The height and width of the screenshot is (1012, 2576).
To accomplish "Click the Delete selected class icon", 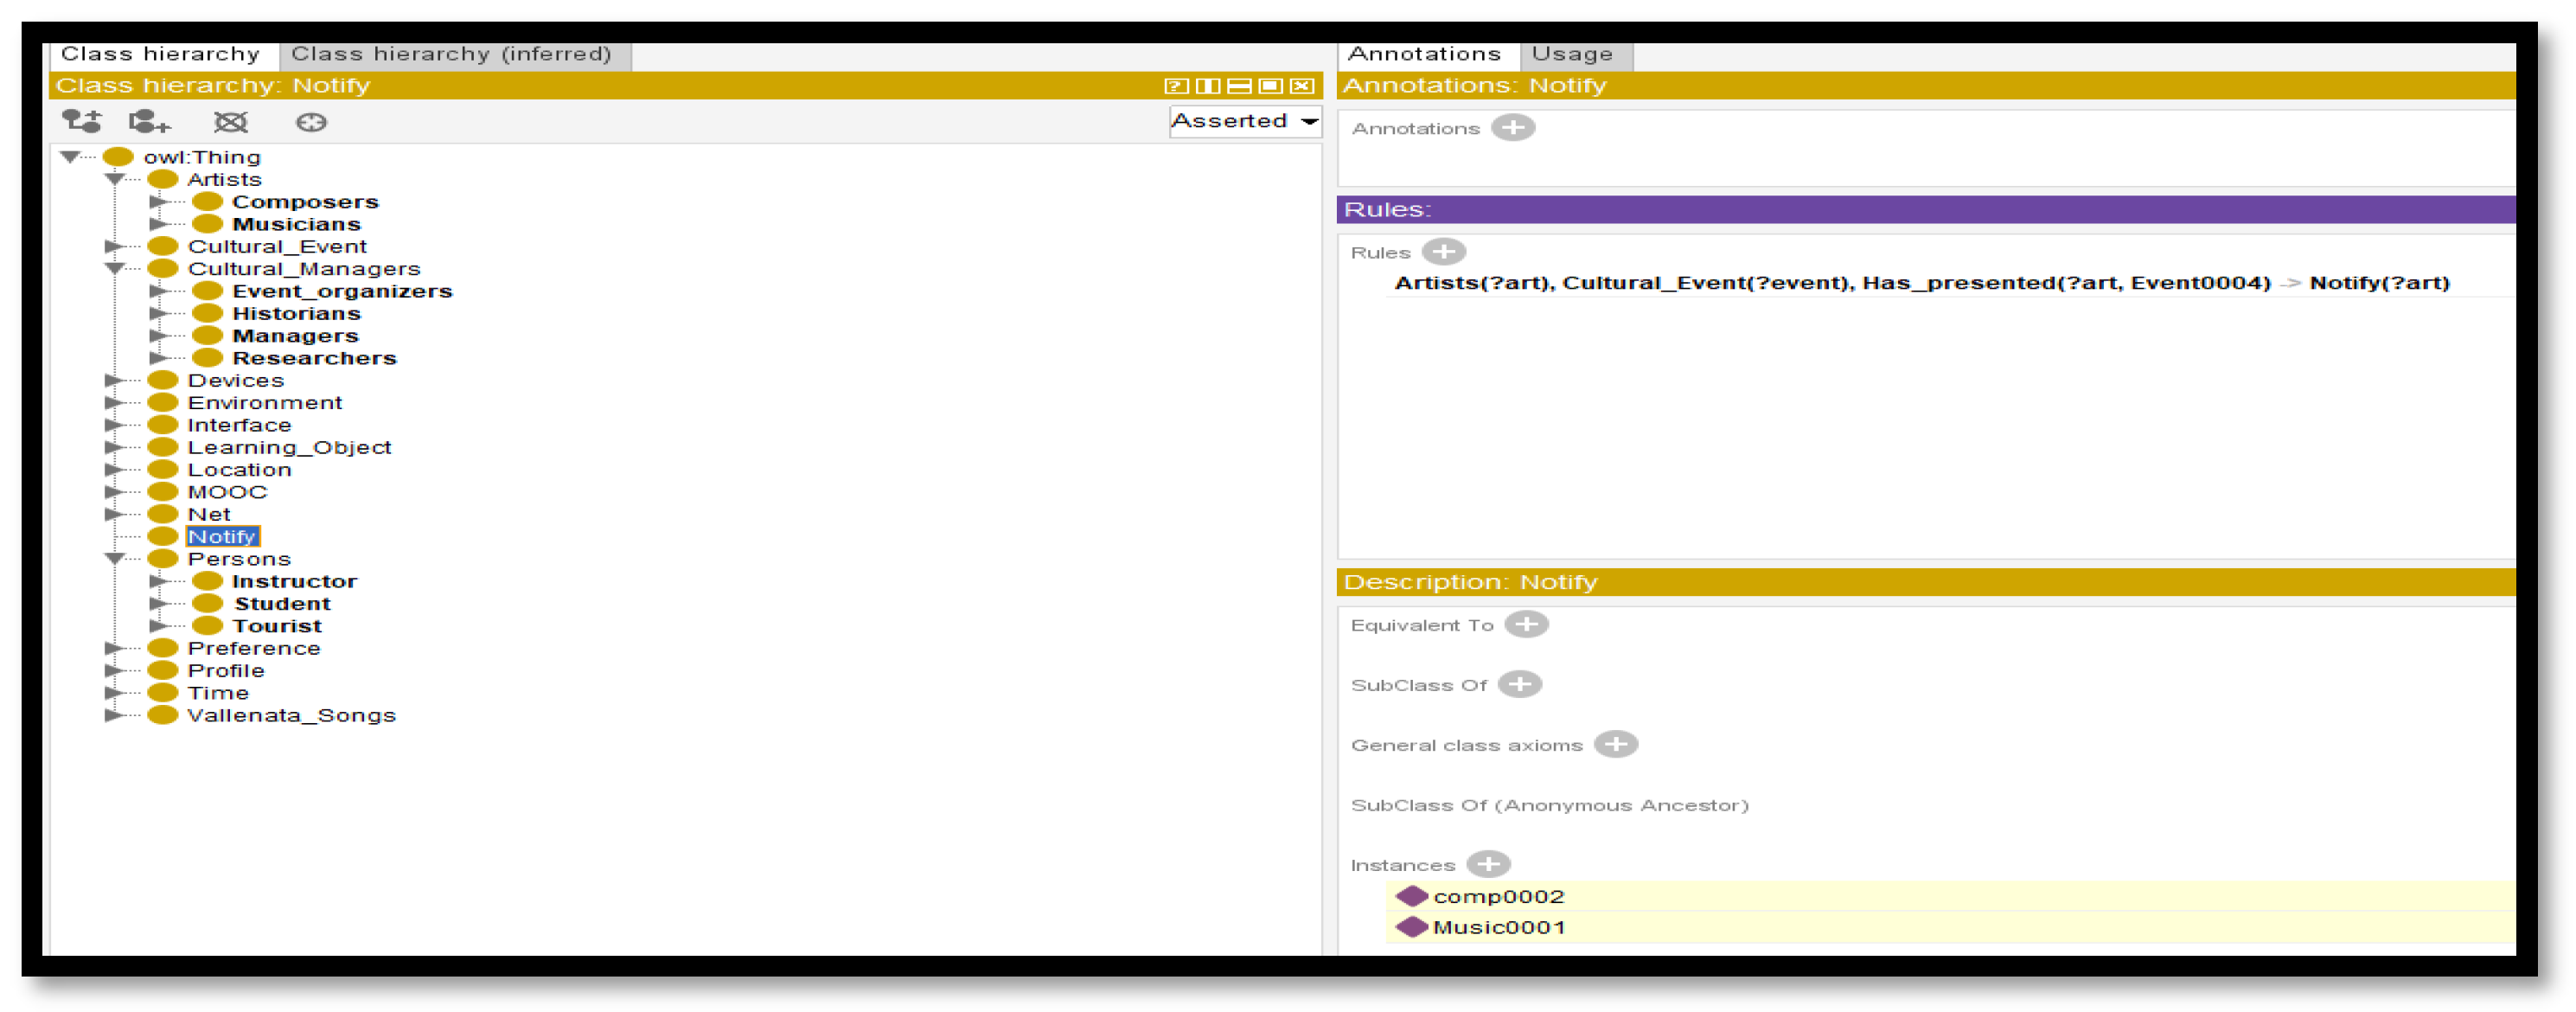I will [x=230, y=122].
